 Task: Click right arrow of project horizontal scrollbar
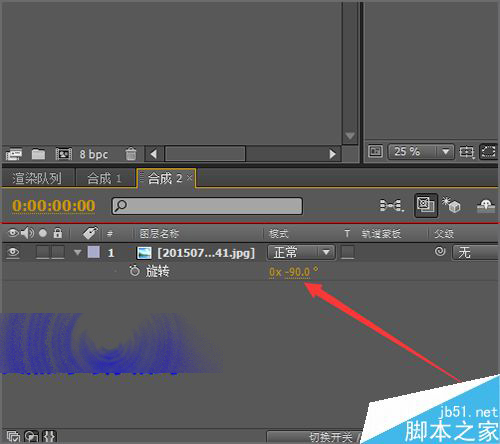click(x=332, y=154)
